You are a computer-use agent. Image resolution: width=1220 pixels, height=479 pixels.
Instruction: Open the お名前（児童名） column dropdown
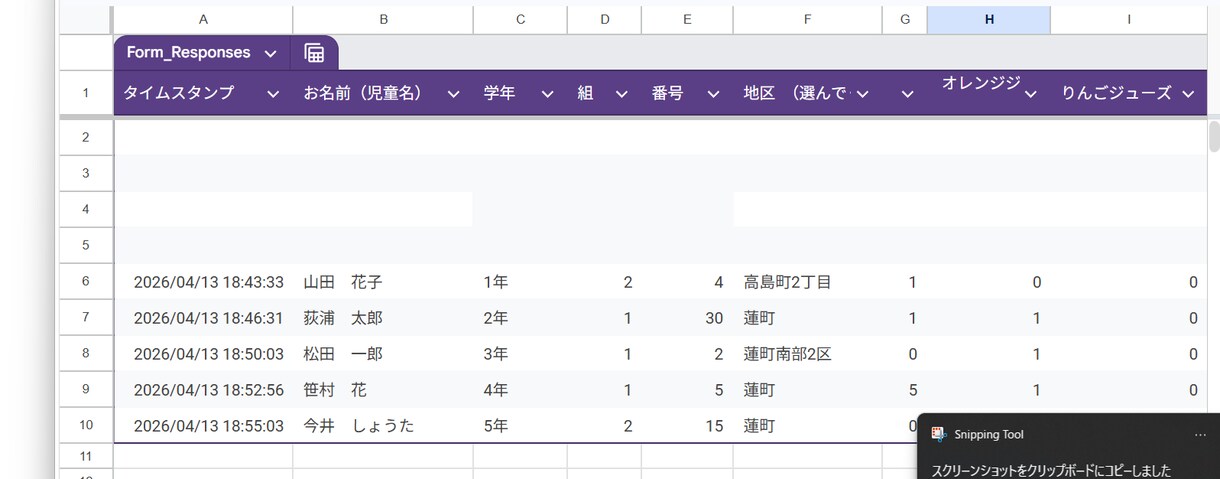pos(453,94)
